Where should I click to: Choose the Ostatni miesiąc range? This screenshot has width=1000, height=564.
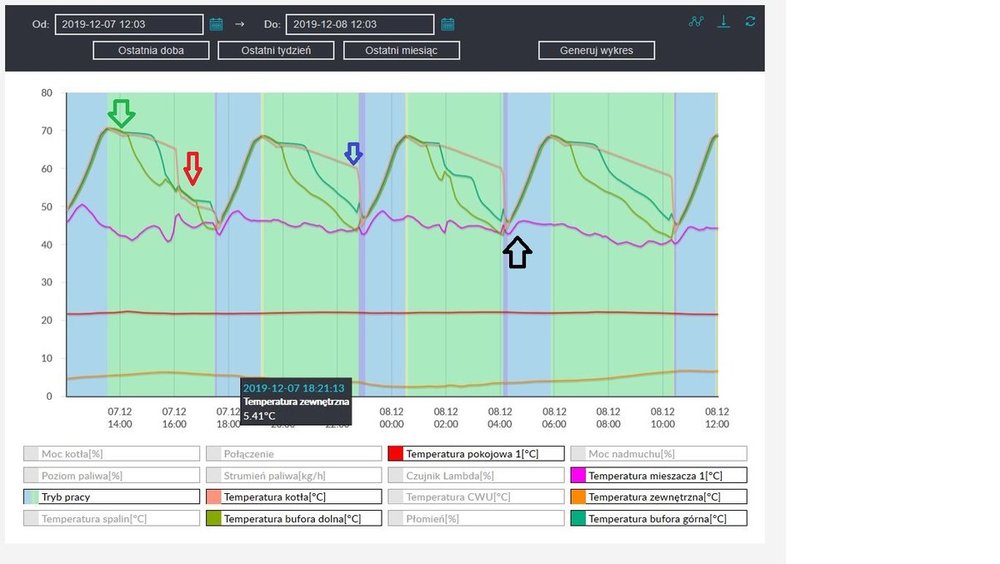pos(401,50)
